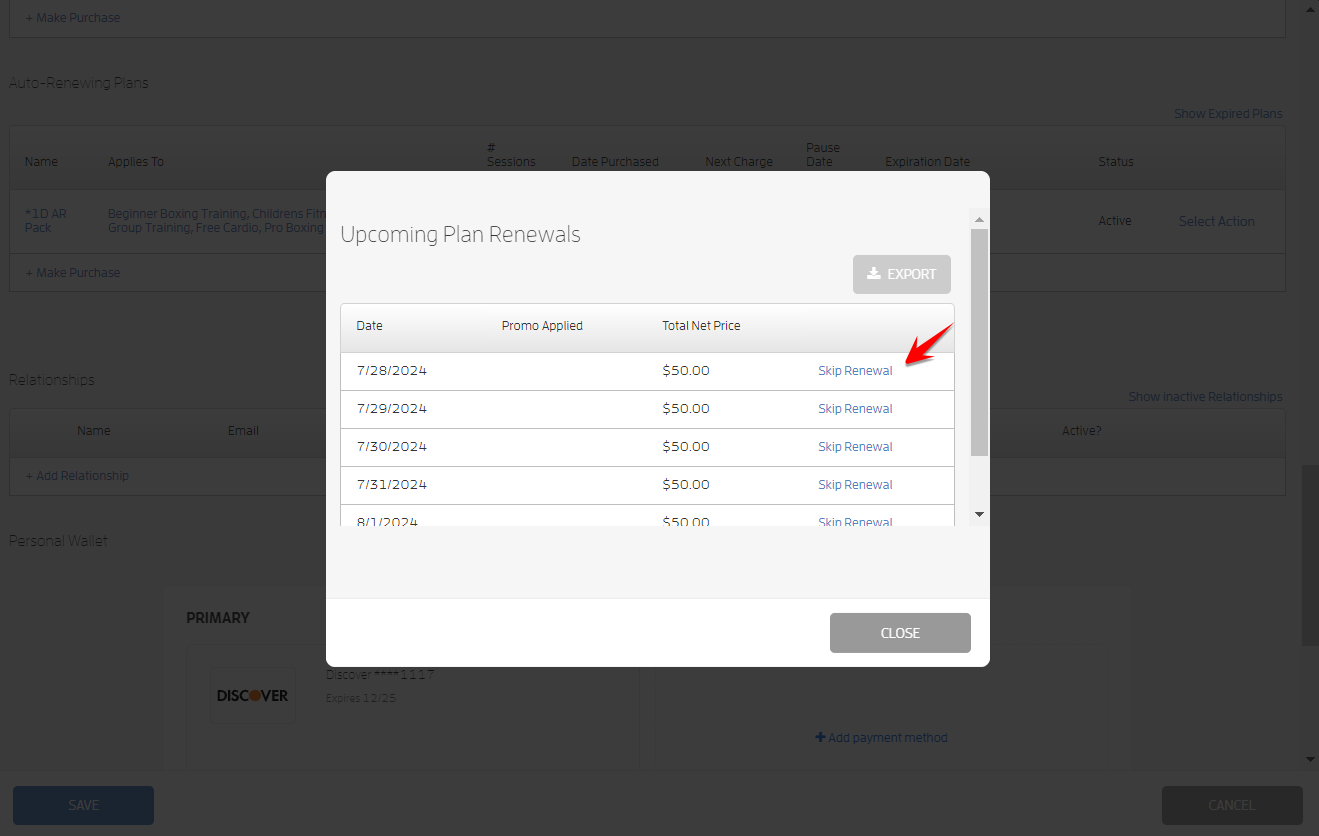Select the 7/31/2024 date cell

[x=391, y=485]
